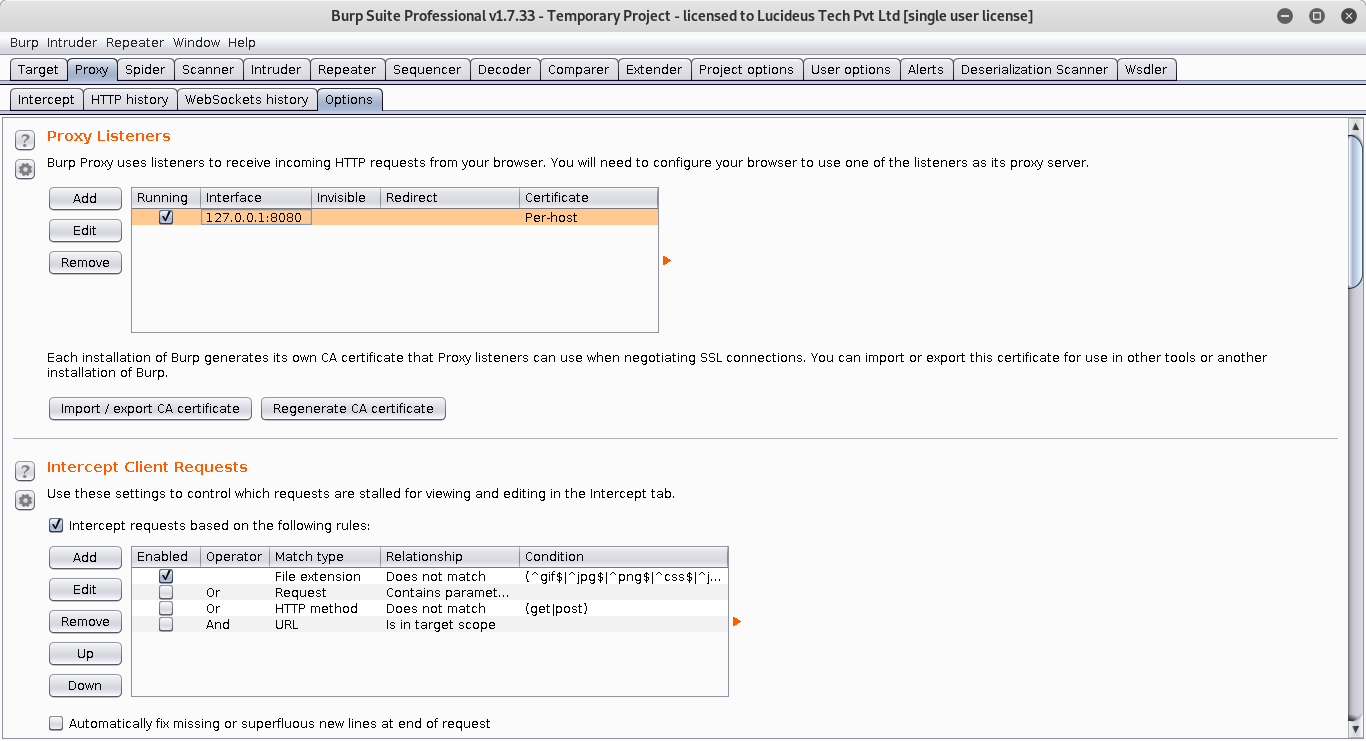Enable automatically fix missing or superfluous new lines
Screen dimensions: 1366x741
56,723
